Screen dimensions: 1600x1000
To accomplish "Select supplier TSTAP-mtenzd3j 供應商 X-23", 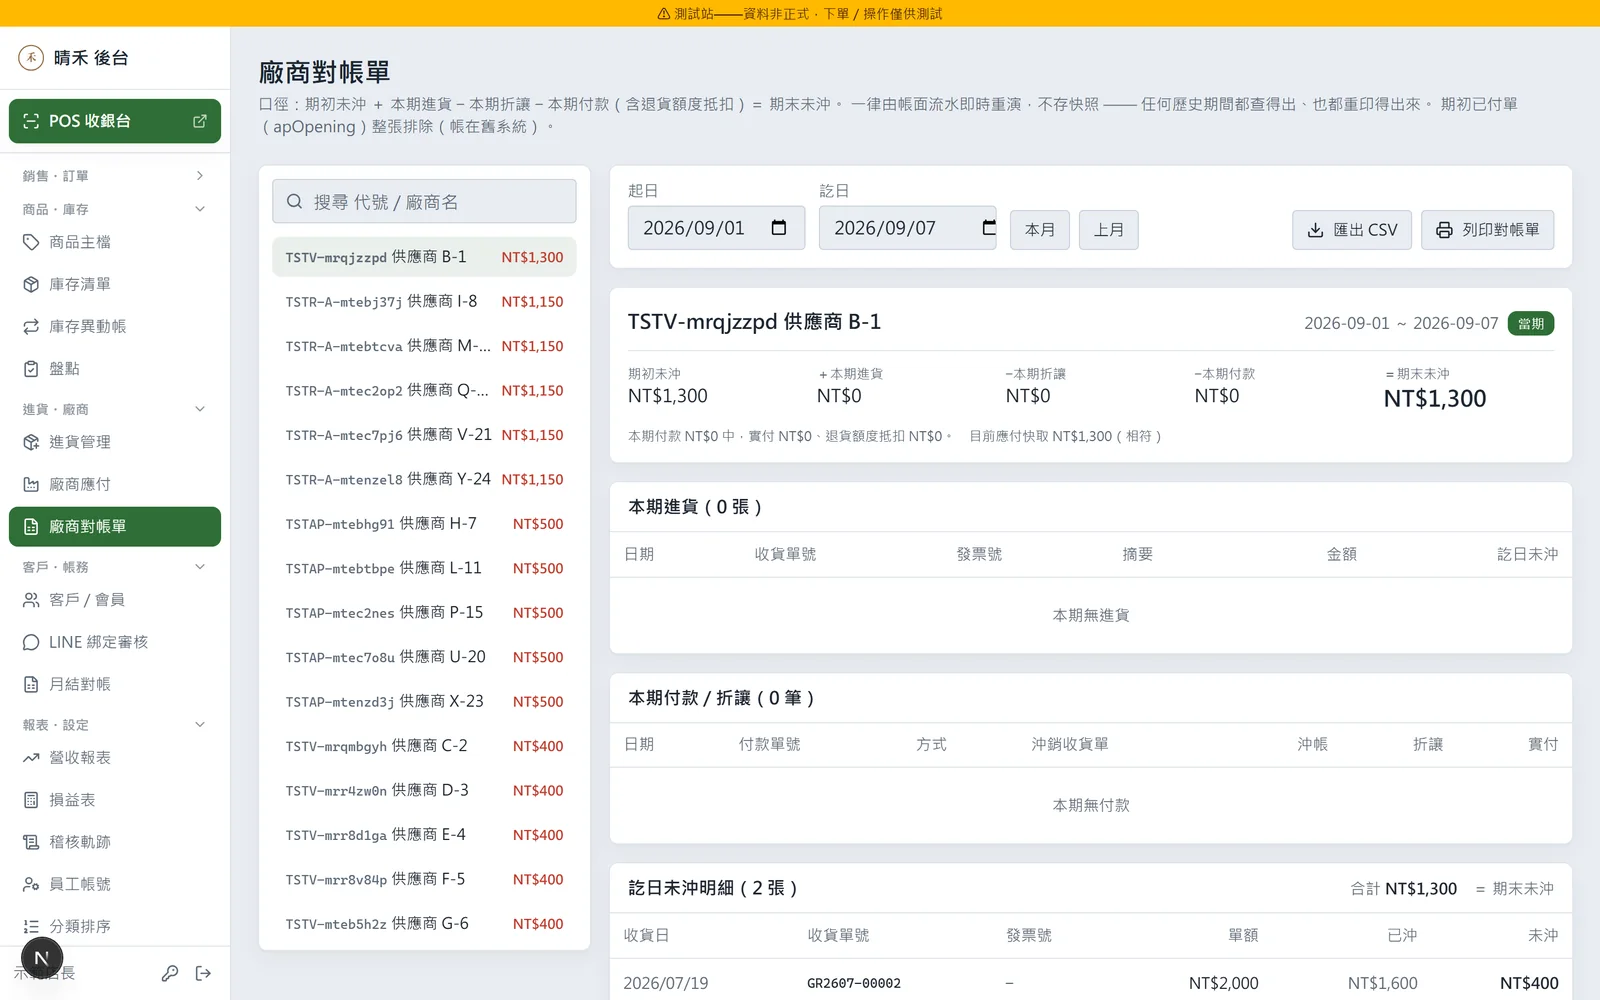I will pos(424,701).
